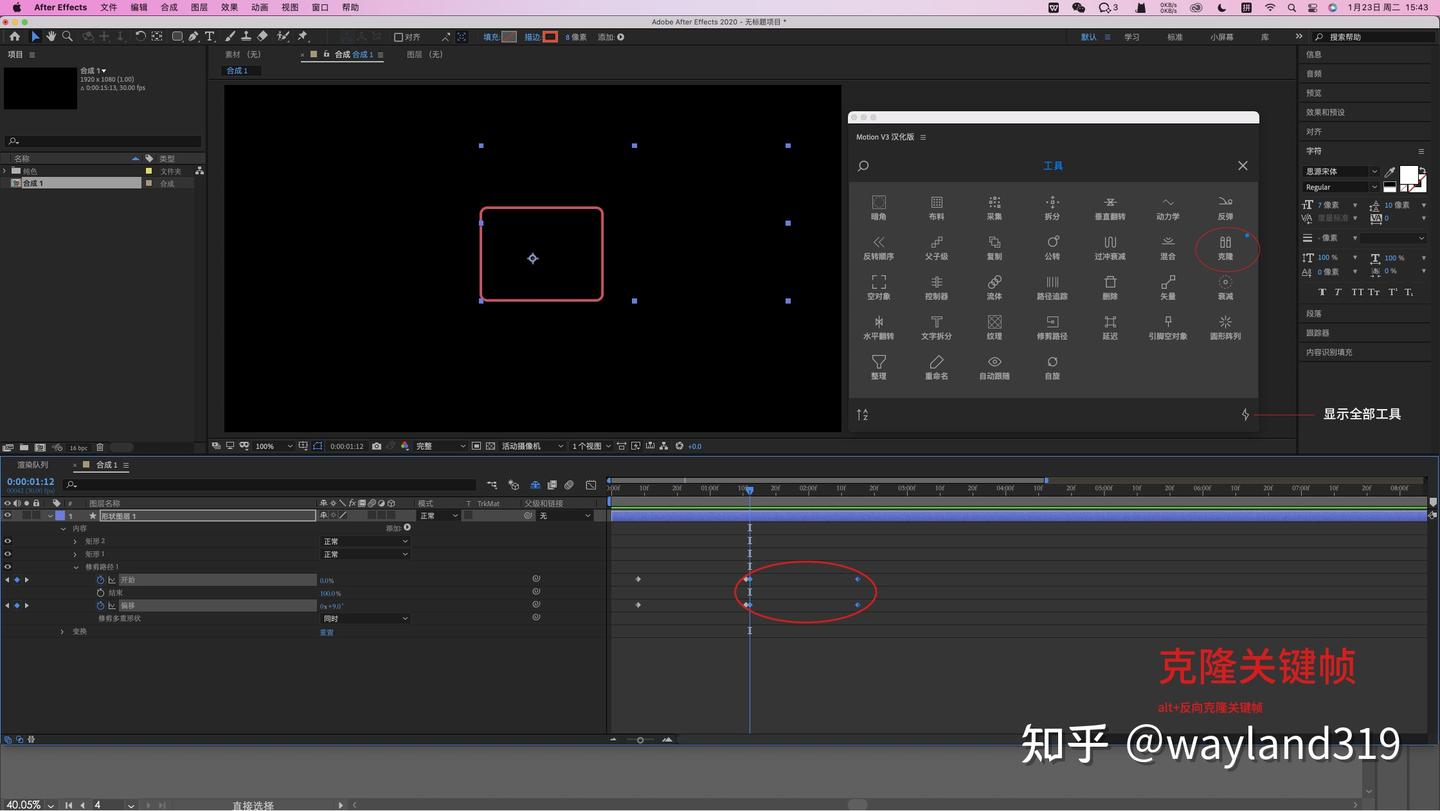Click the timeline zoom slider
Screen dimensions: 1440x811
tap(640, 740)
